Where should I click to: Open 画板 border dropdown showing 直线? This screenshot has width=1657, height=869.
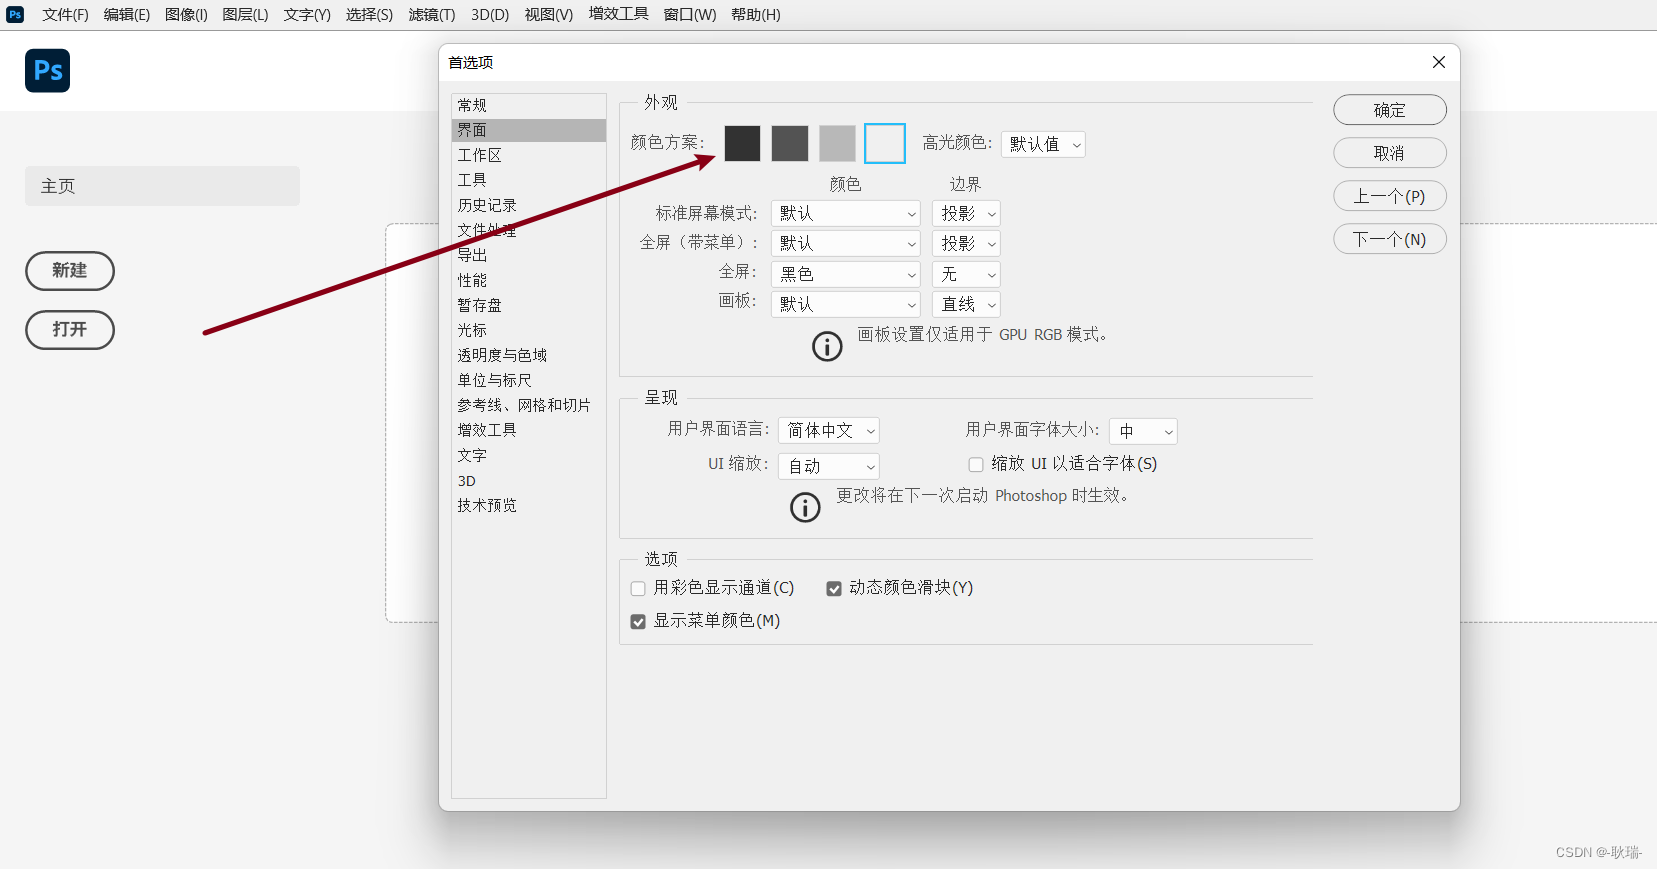tap(966, 304)
